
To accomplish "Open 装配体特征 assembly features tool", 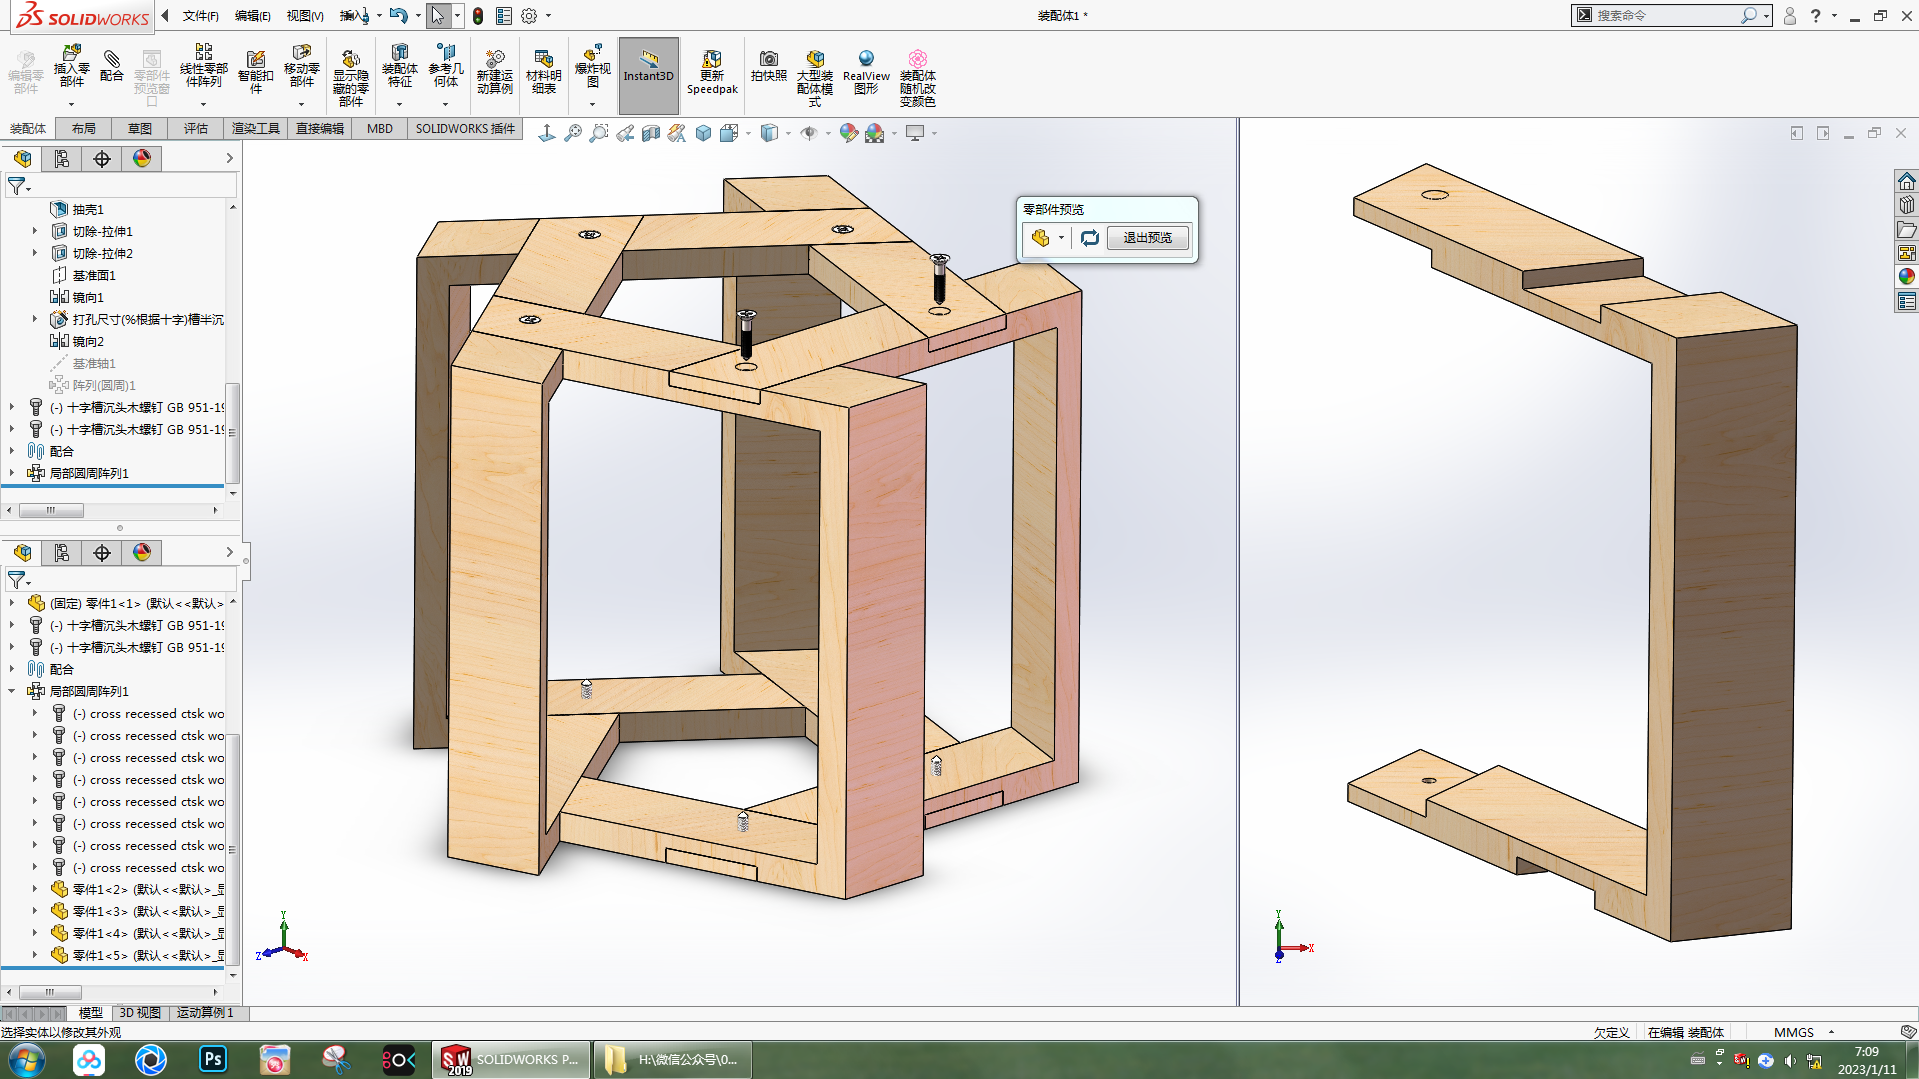I will (x=399, y=67).
